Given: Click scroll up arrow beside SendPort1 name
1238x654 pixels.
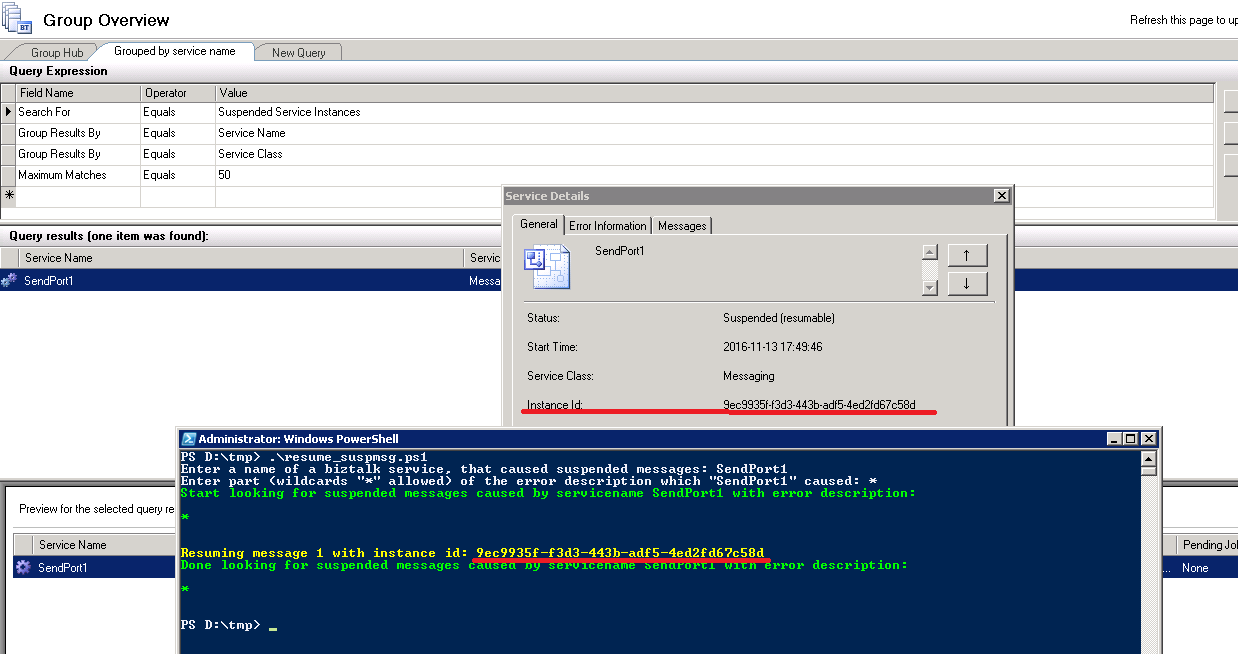Looking at the screenshot, I should 930,252.
